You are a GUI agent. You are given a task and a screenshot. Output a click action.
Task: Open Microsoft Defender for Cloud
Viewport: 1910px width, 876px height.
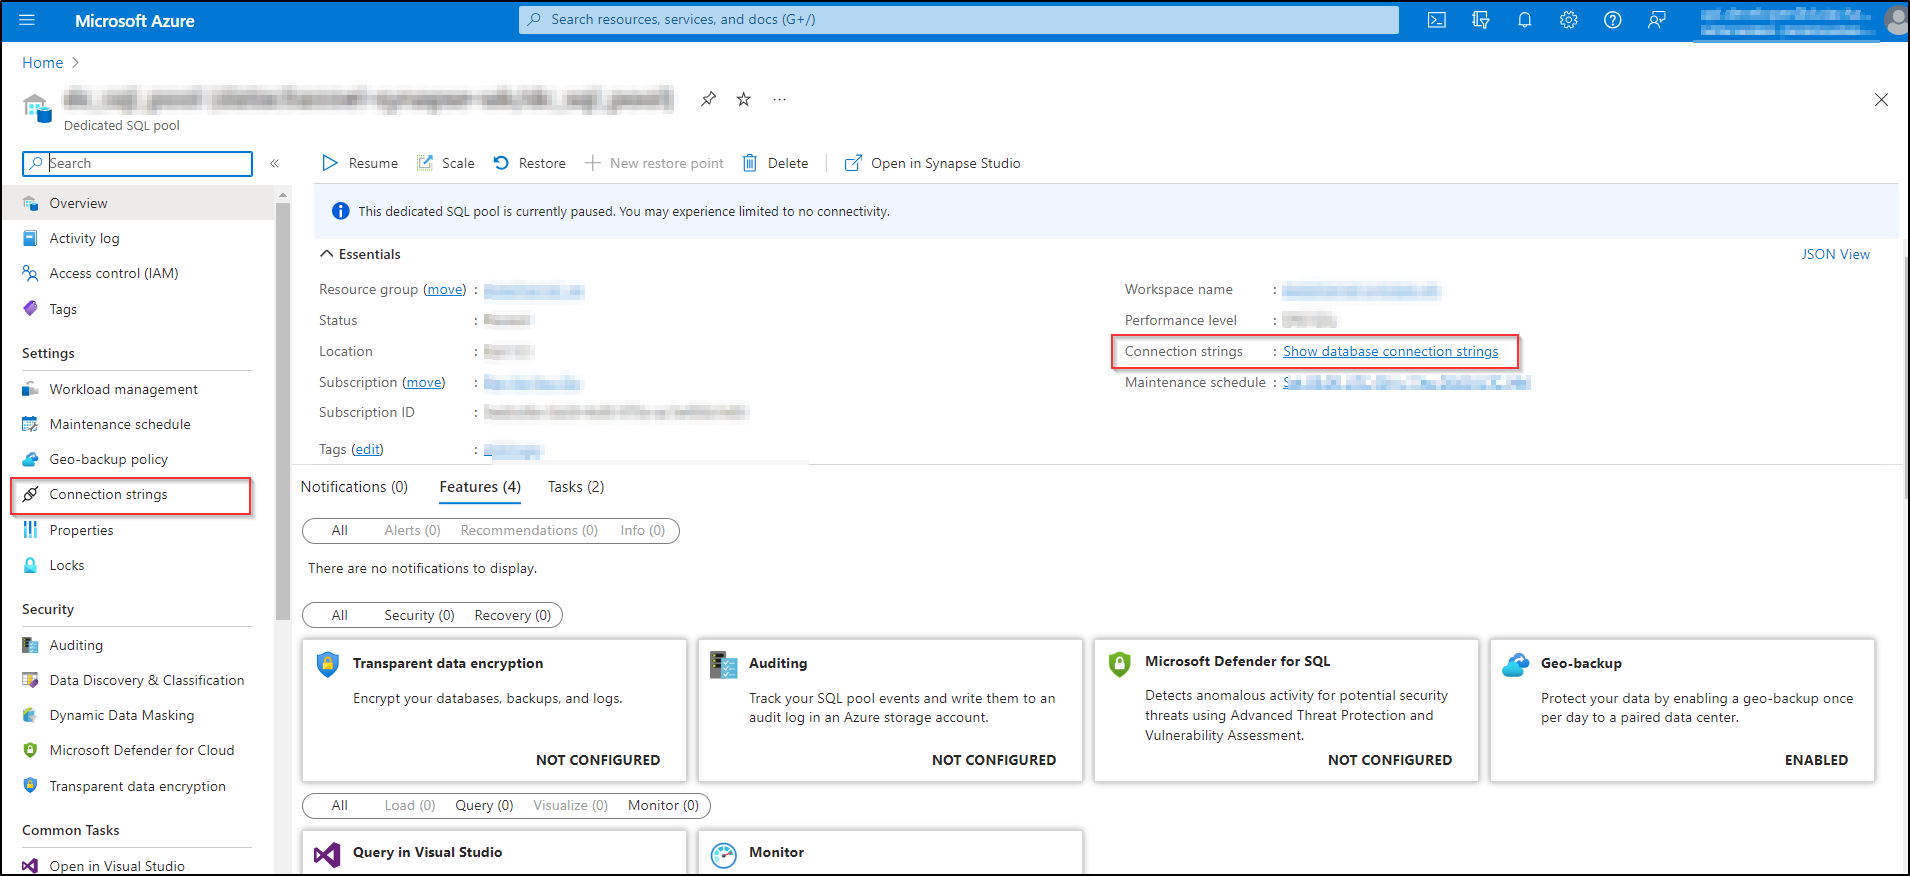[138, 750]
